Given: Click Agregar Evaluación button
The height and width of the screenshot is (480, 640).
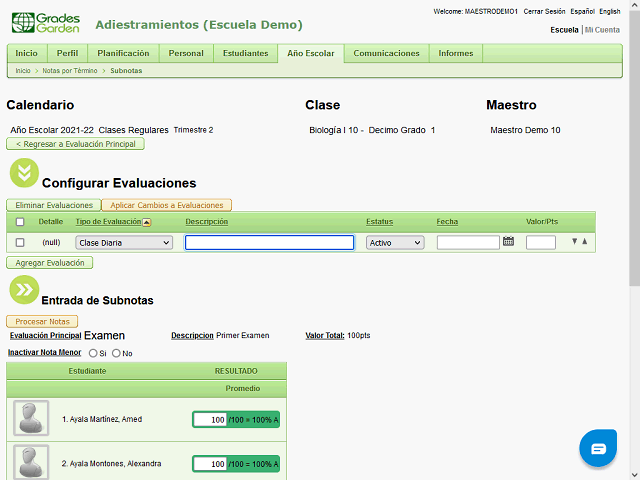Looking at the screenshot, I should (x=50, y=263).
